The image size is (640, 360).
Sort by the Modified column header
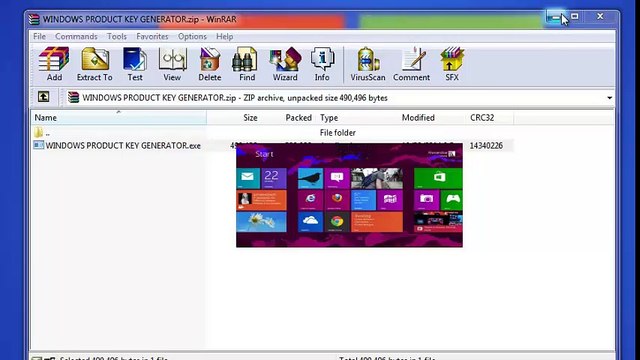tap(432, 118)
